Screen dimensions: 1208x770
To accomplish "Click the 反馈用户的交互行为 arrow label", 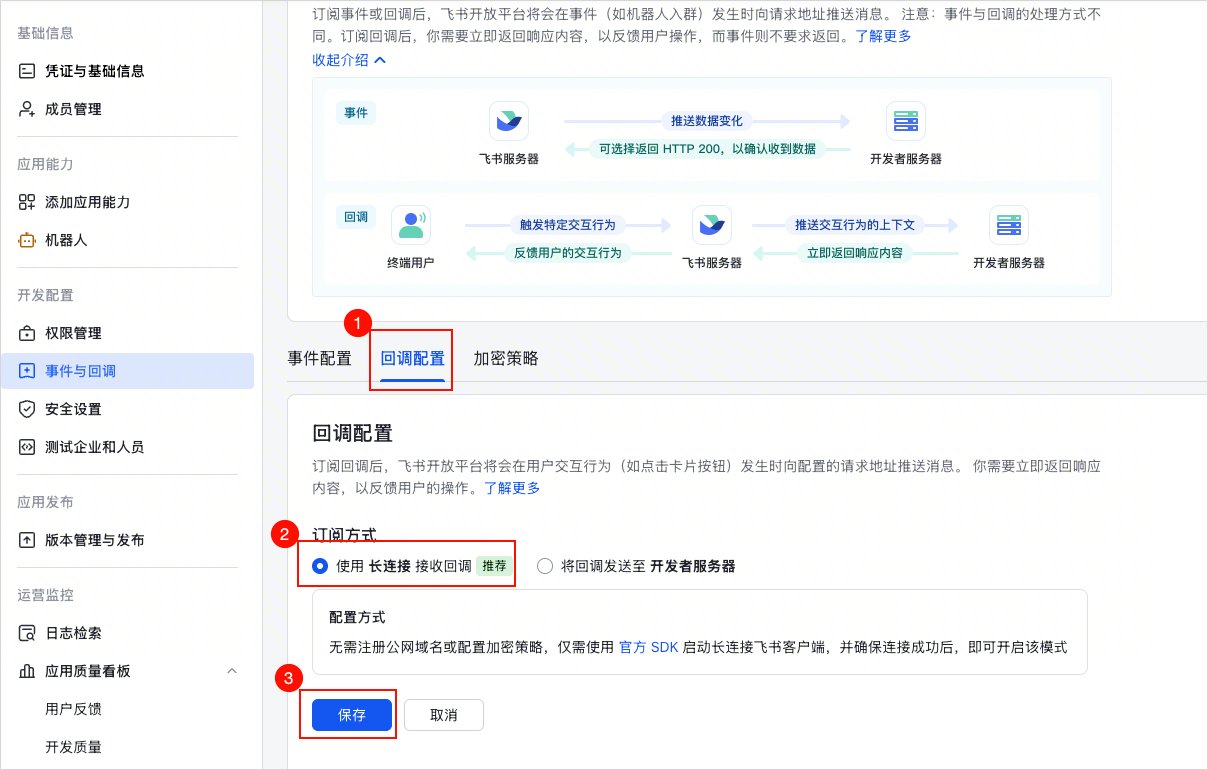I will (x=568, y=253).
